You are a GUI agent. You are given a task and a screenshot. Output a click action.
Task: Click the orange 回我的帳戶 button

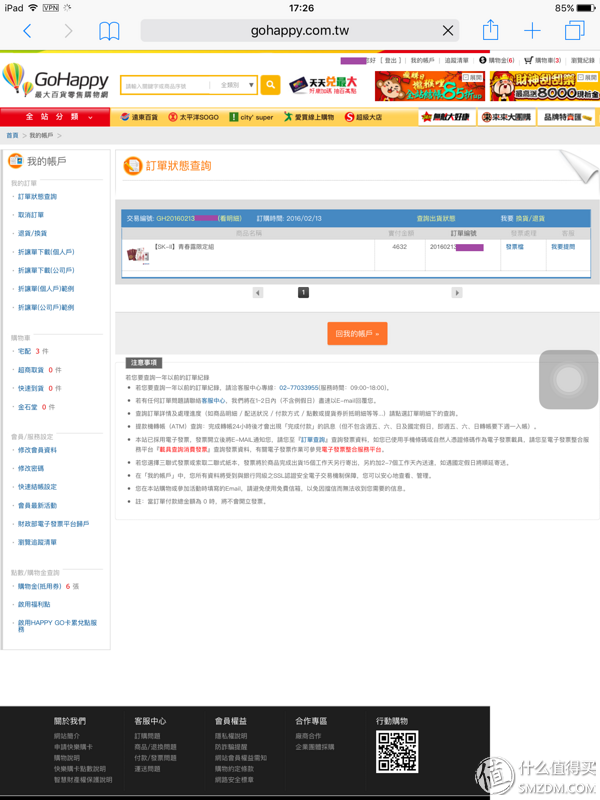click(x=357, y=334)
